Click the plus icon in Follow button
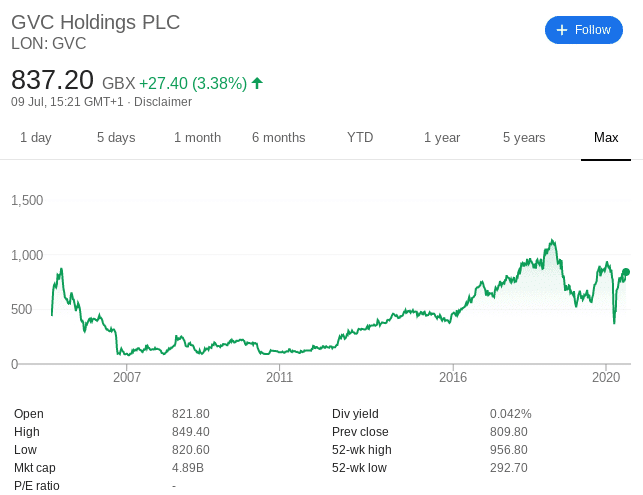This screenshot has width=643, height=495. 561,30
